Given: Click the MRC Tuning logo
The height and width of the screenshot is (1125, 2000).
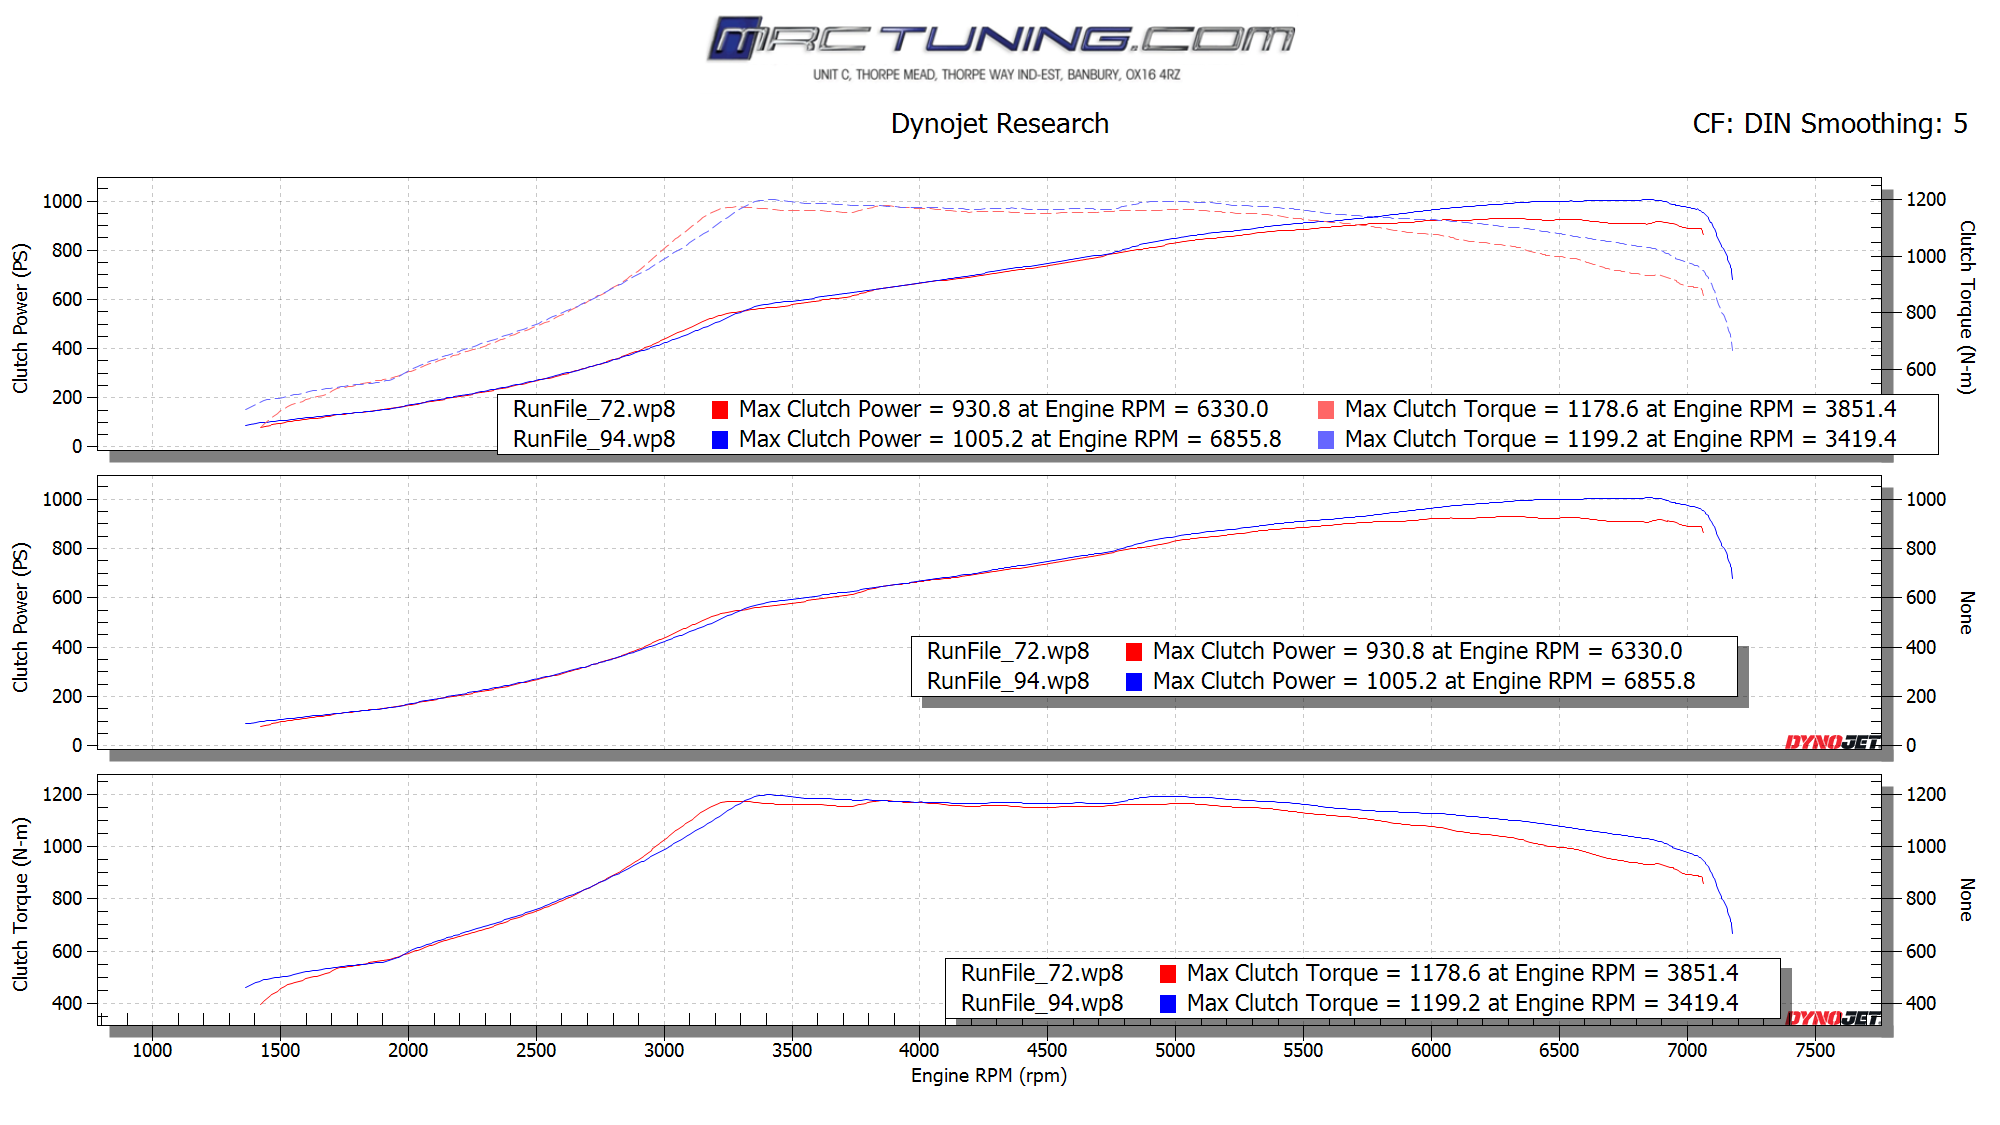Looking at the screenshot, I should [1000, 38].
